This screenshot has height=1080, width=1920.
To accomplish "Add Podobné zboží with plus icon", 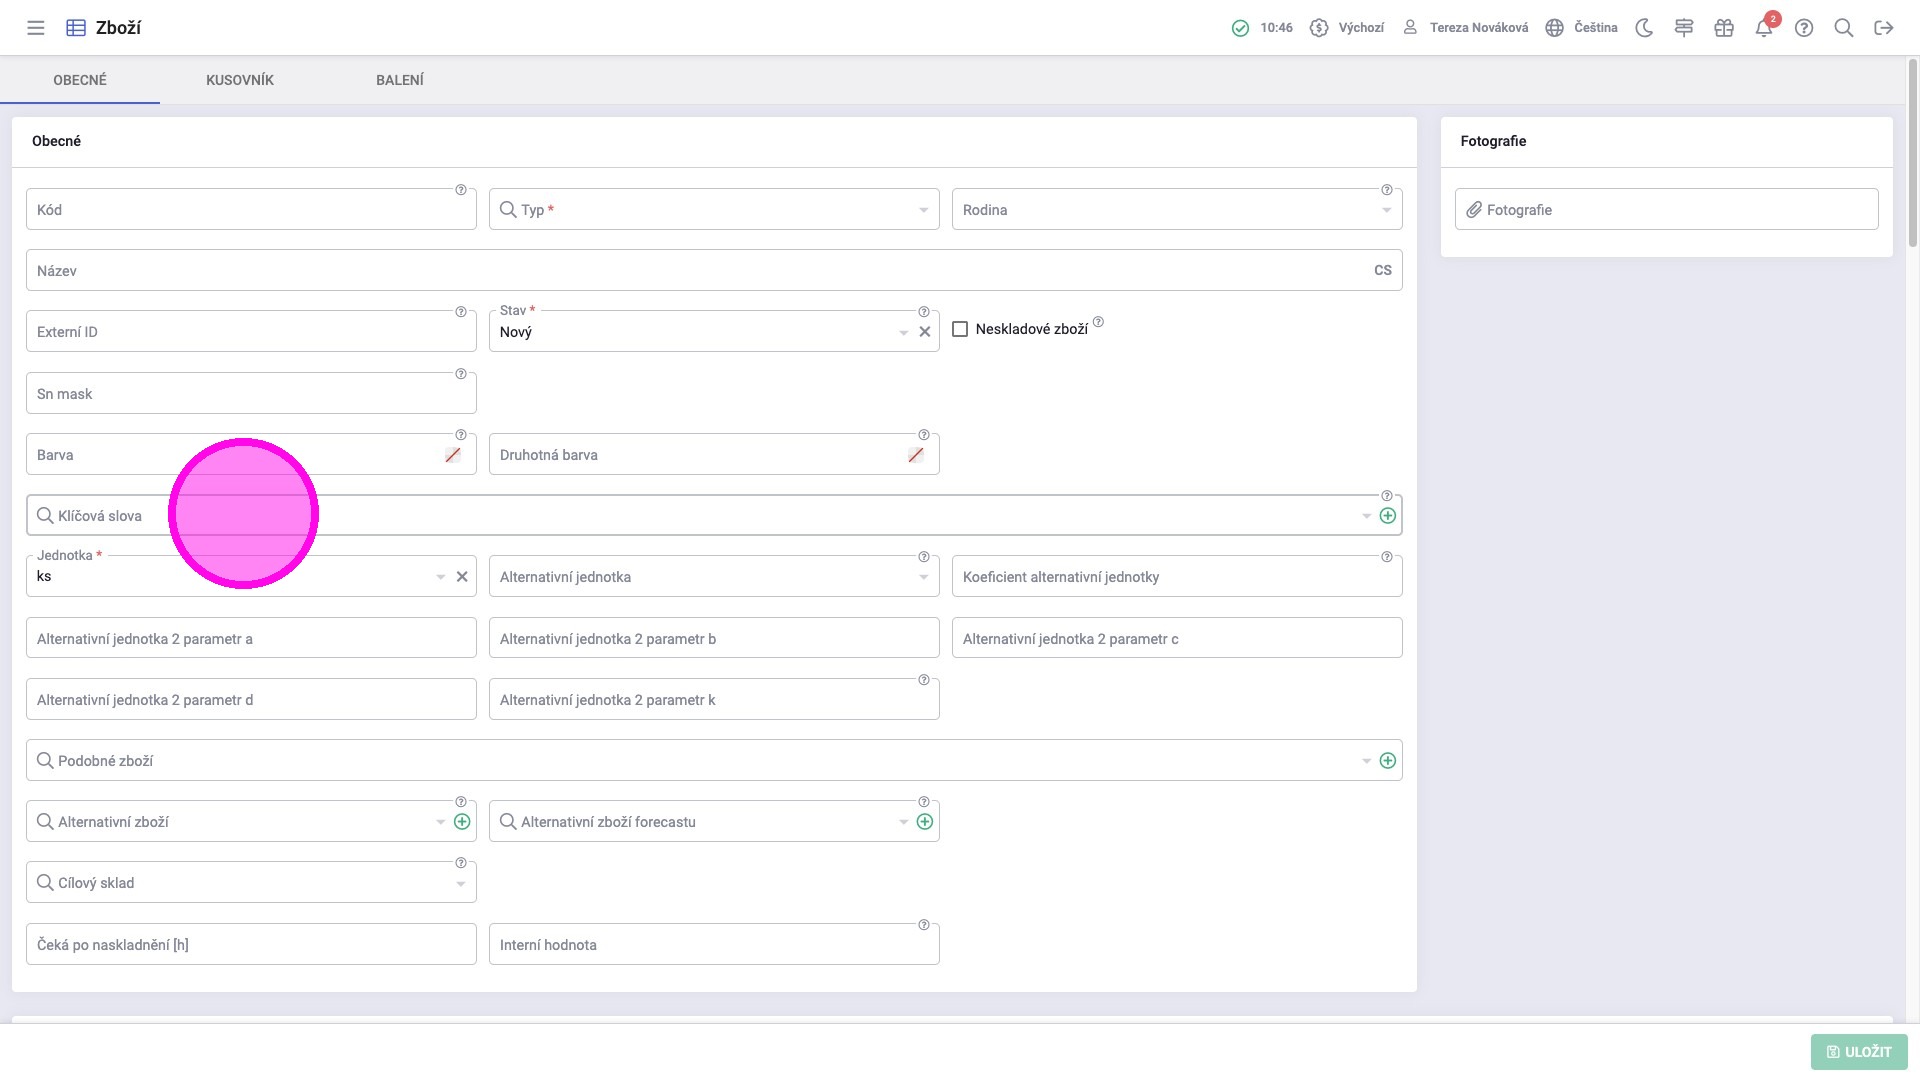I will point(1388,761).
